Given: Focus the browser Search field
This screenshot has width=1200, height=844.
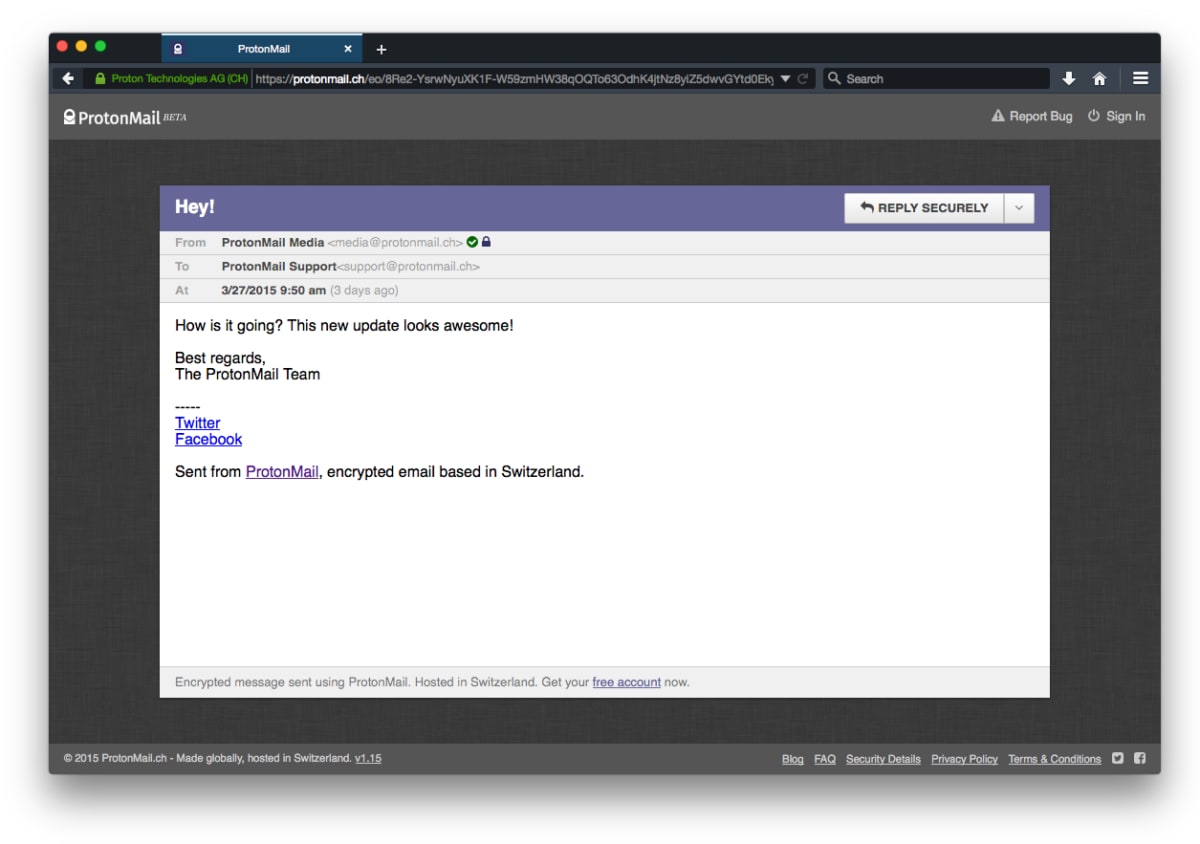Looking at the screenshot, I should point(936,78).
